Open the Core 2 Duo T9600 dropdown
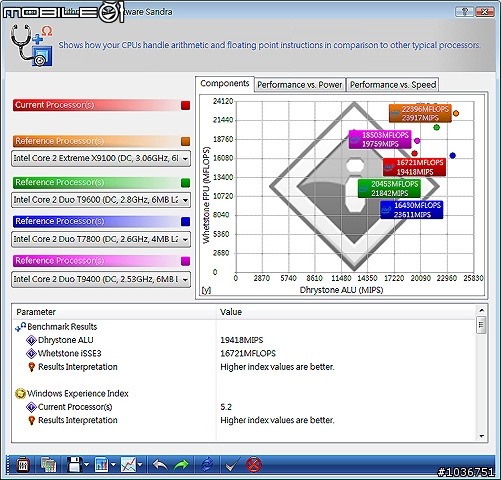Viewport: 501px width, 480px height. click(101, 200)
